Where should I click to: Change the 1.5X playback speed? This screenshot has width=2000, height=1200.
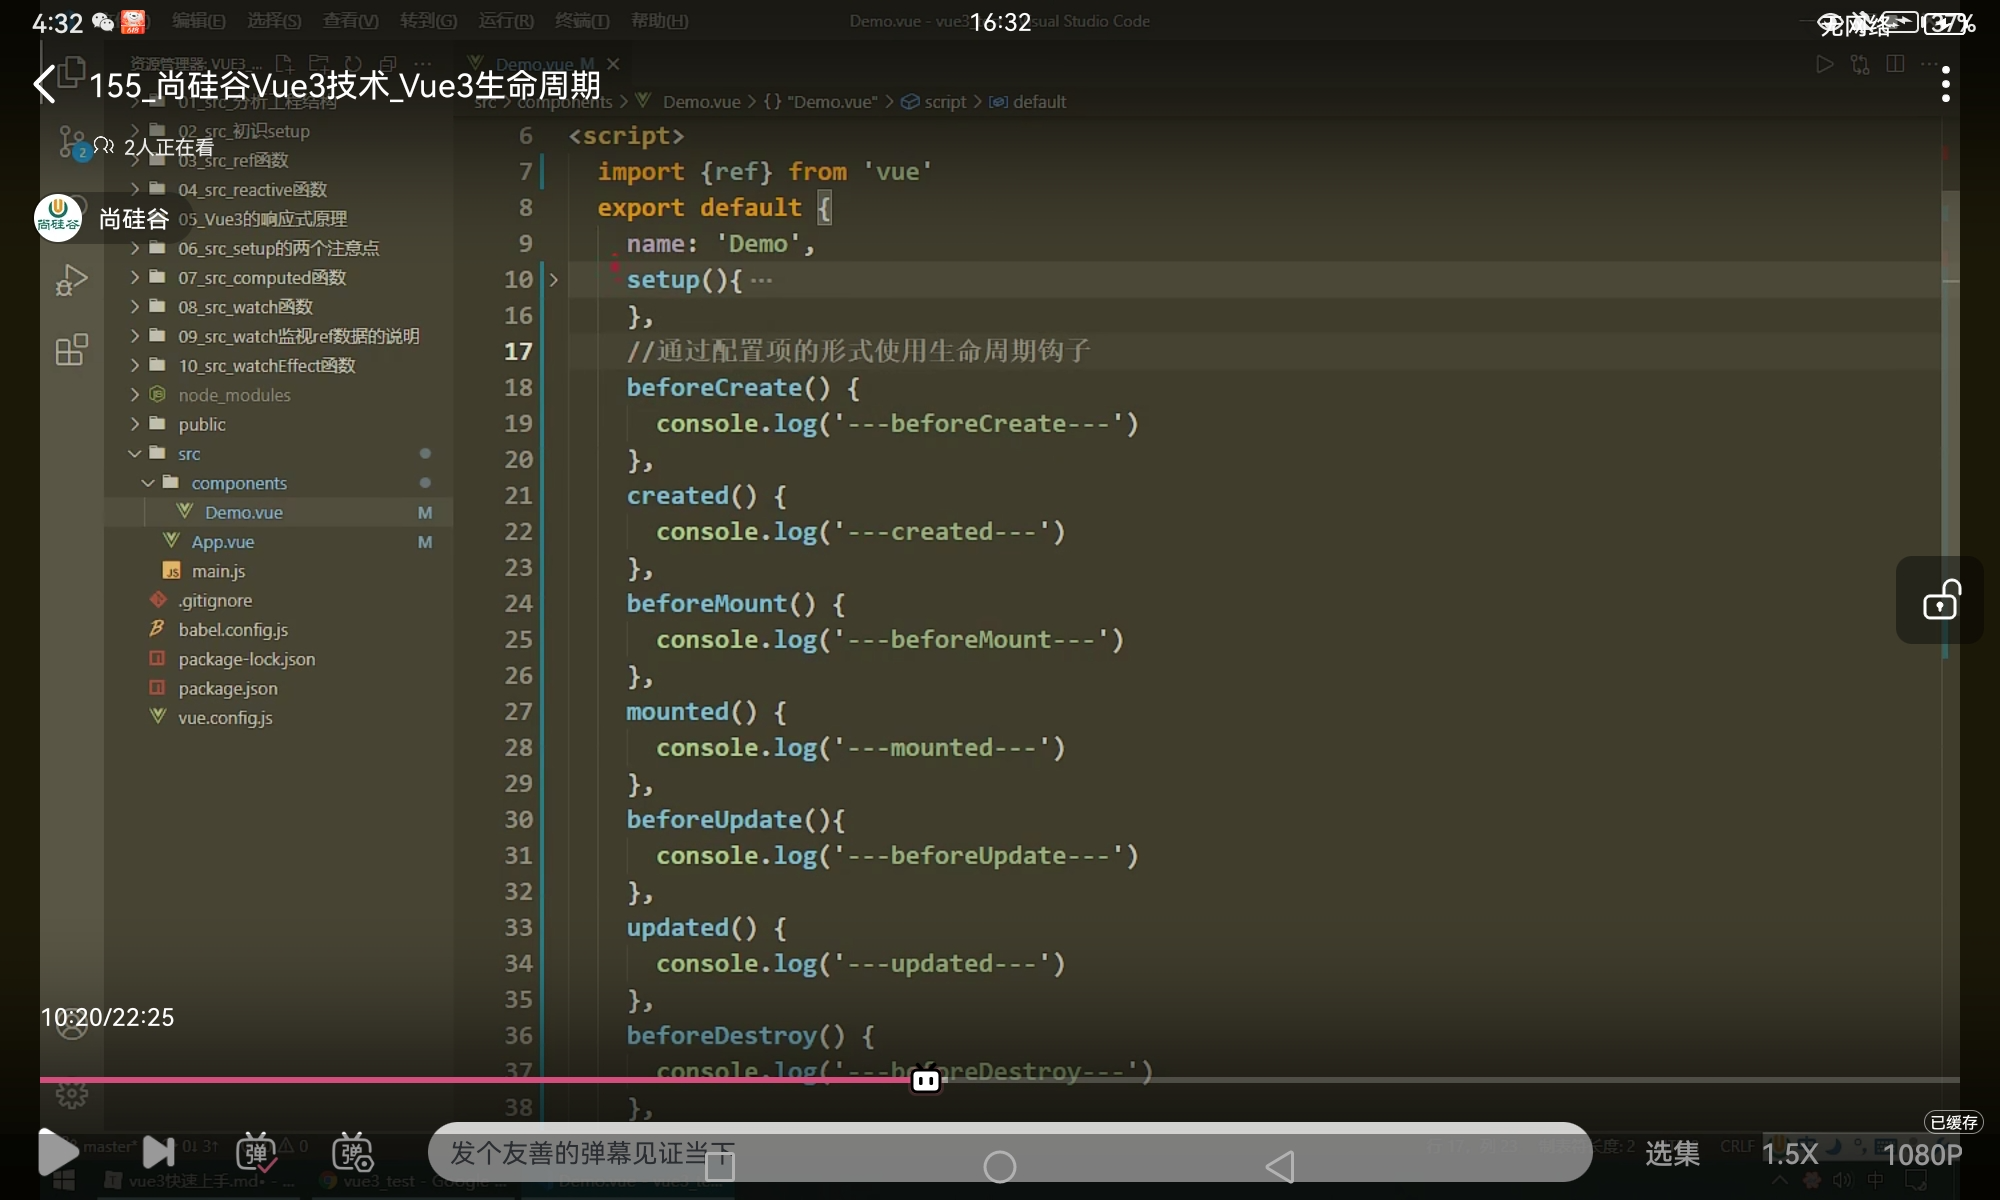pyautogui.click(x=1789, y=1153)
